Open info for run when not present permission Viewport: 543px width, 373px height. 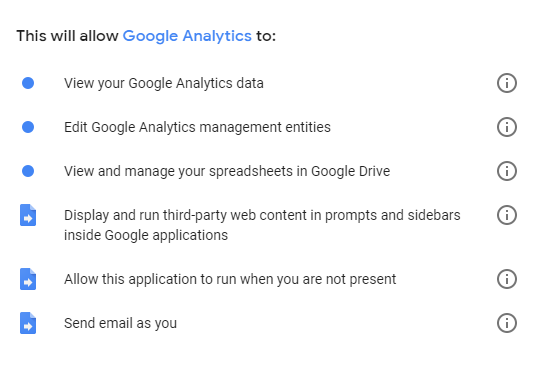point(507,279)
